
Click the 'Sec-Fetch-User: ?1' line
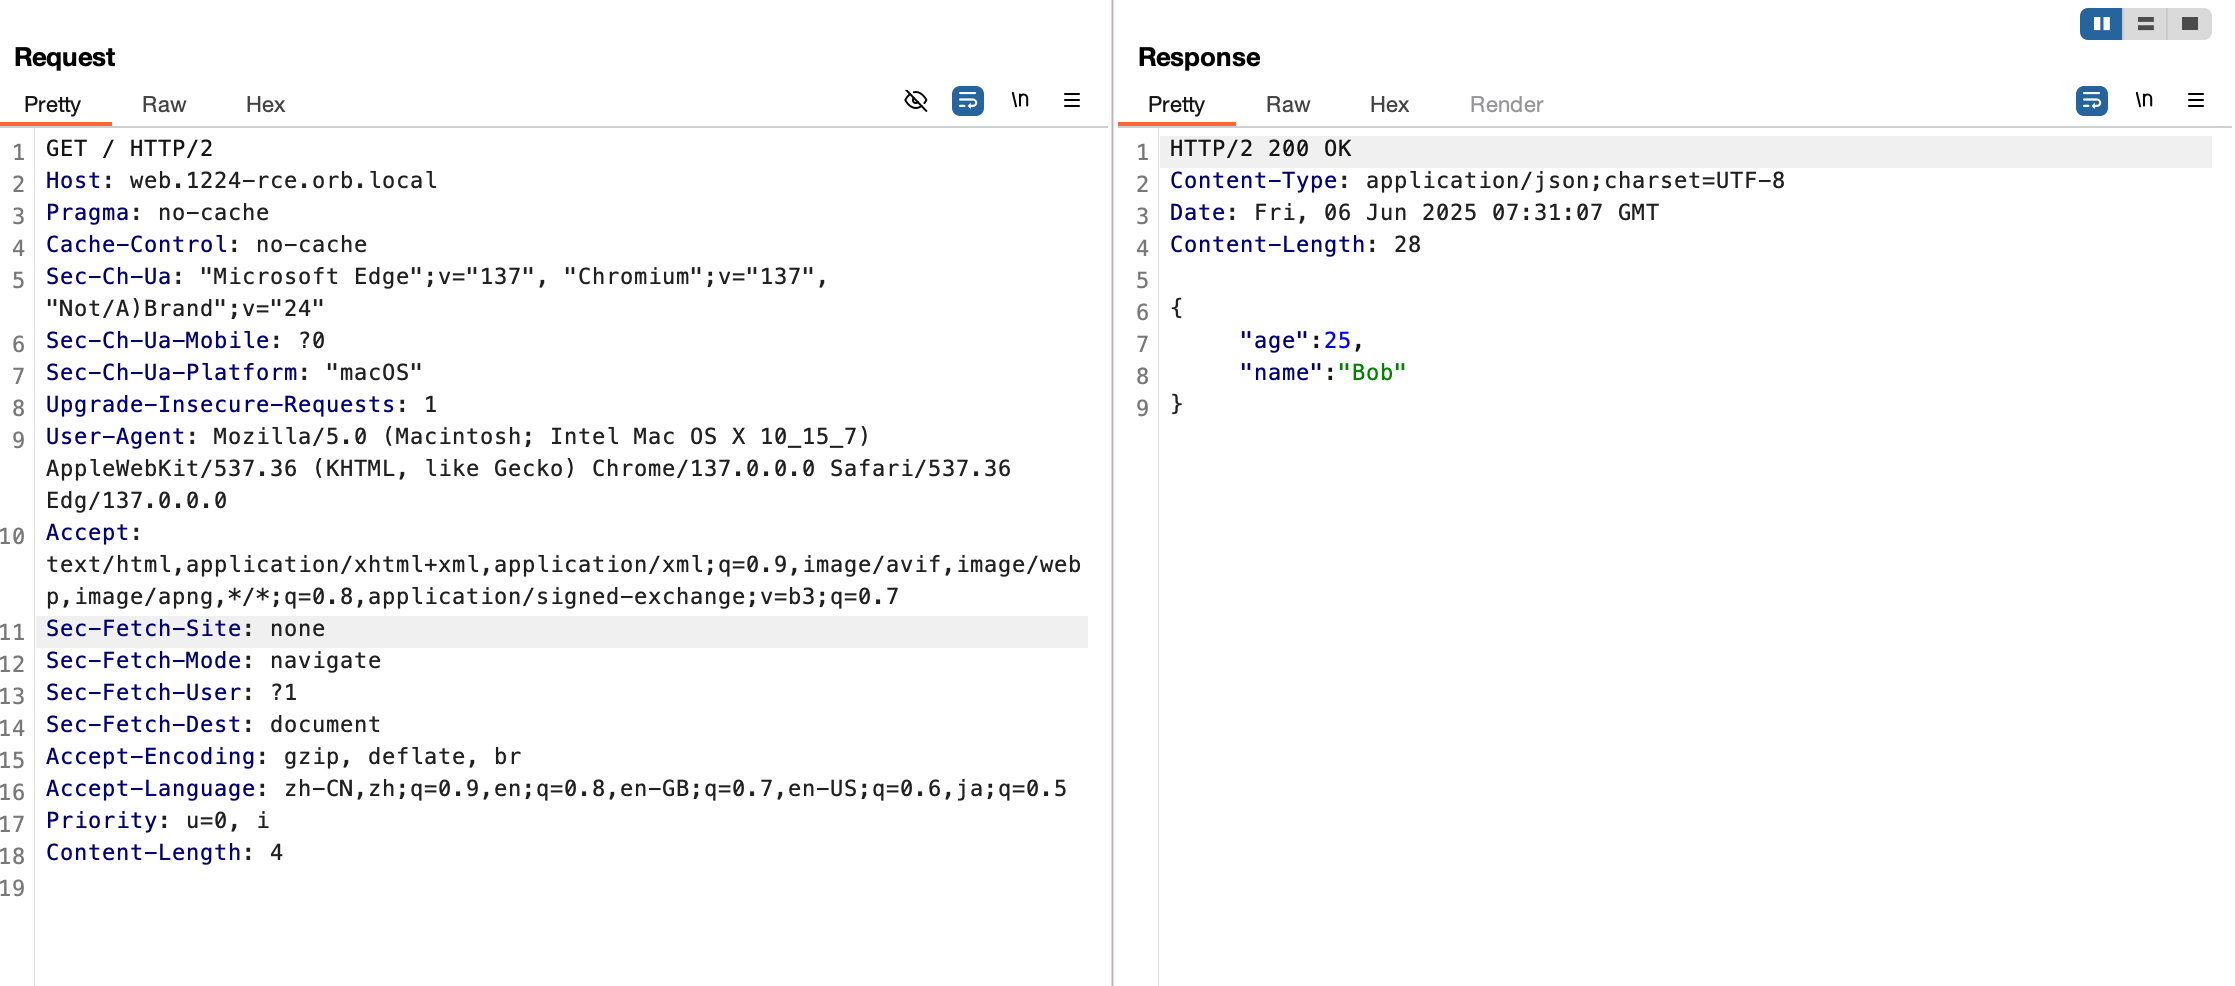tap(171, 692)
